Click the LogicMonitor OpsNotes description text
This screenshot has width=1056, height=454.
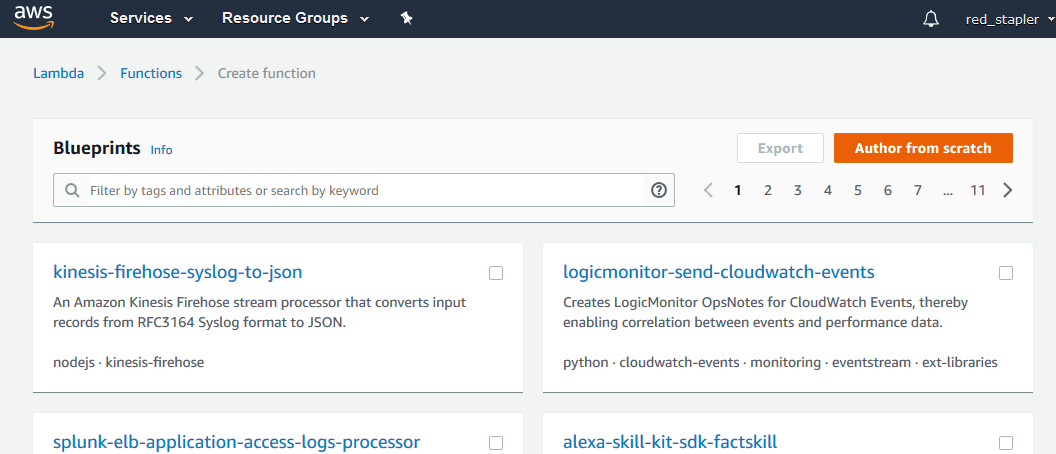[765, 313]
